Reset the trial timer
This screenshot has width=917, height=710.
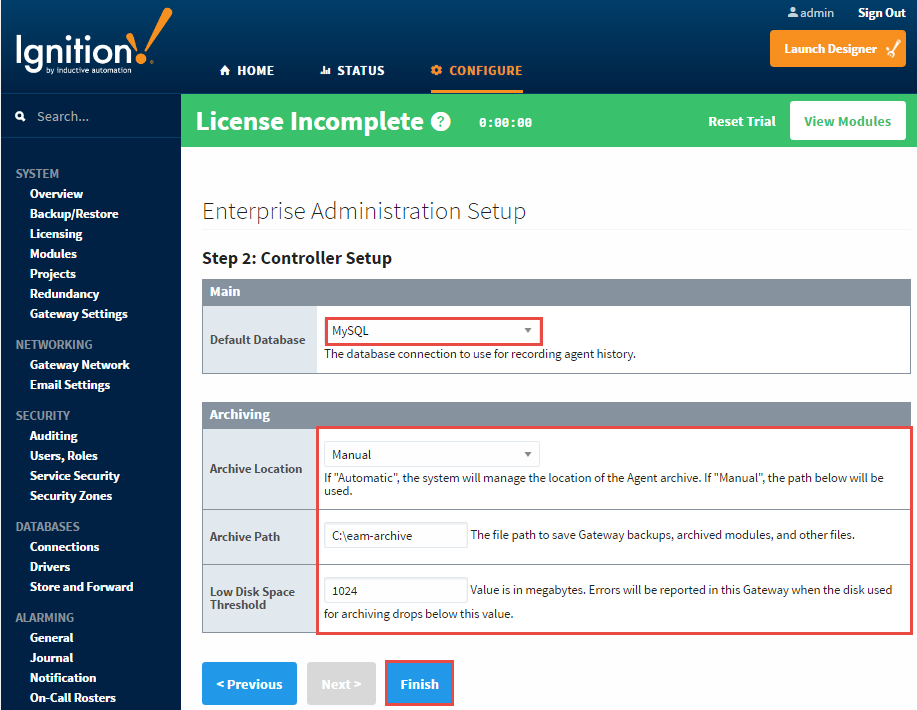pyautogui.click(x=742, y=122)
